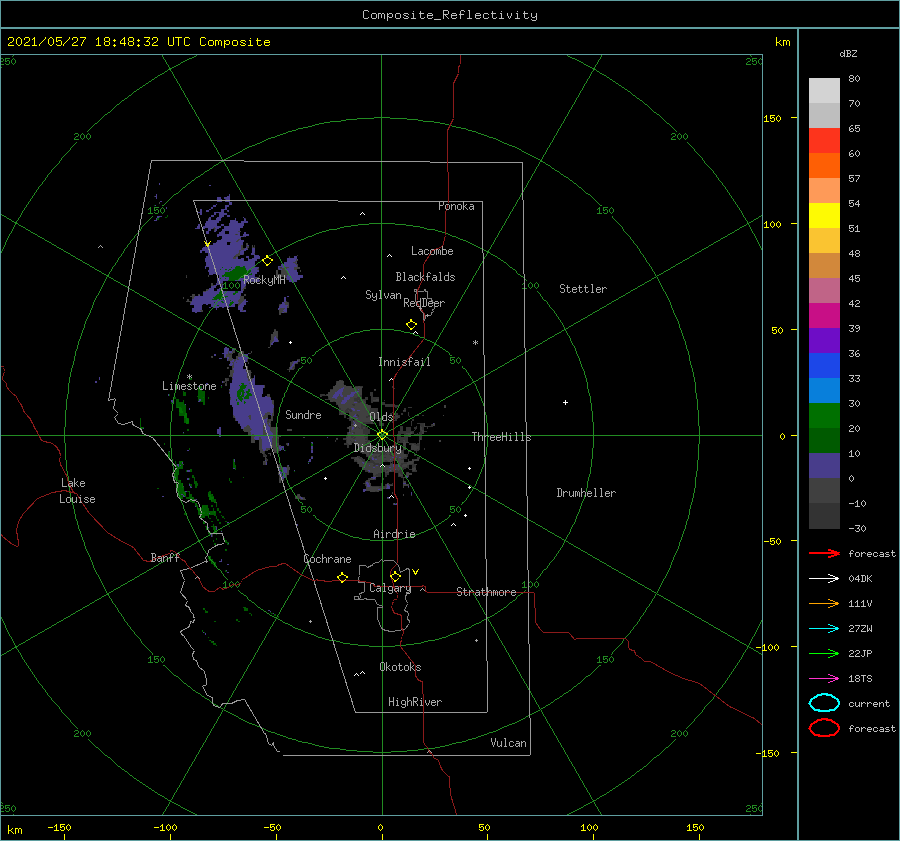
Task: Click the Lacombe label
Action: click(432, 251)
